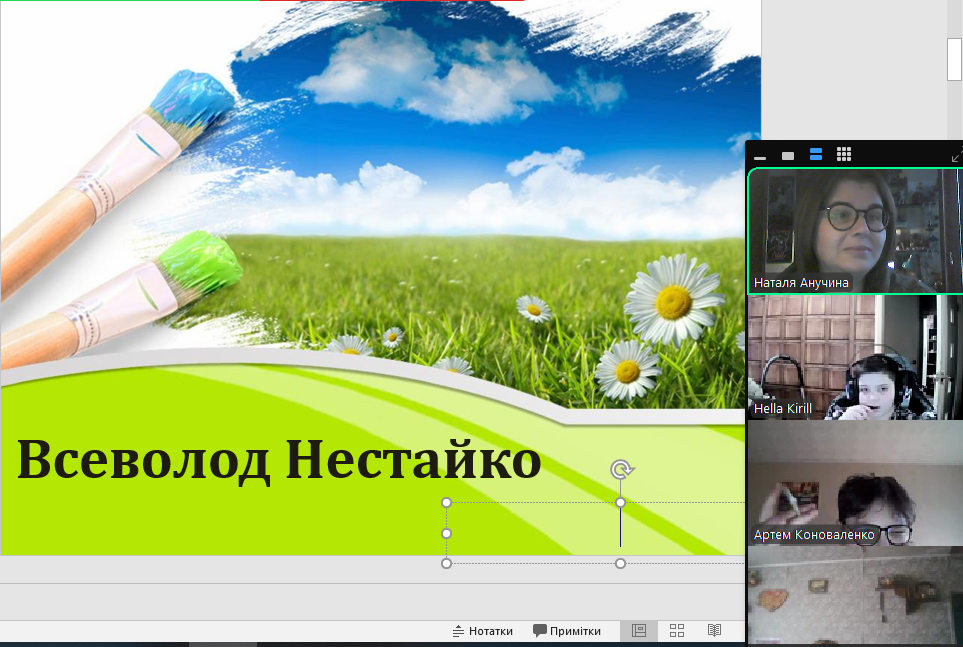Select the Zoom multi-thumbnail strip view
This screenshot has width=963, height=647.
pyautogui.click(x=816, y=154)
